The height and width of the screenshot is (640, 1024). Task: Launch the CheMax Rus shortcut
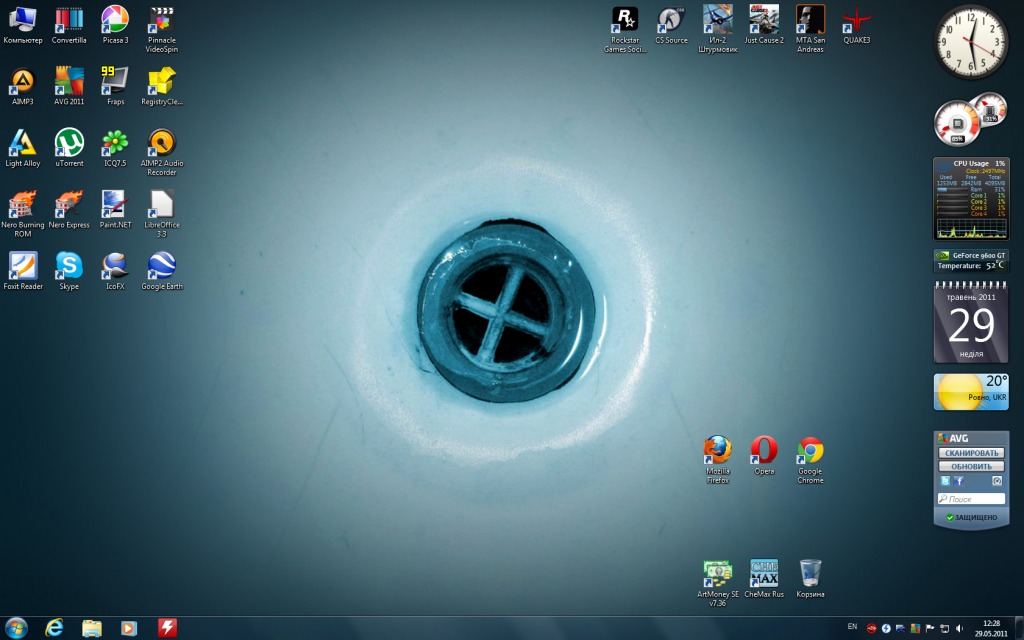(764, 579)
